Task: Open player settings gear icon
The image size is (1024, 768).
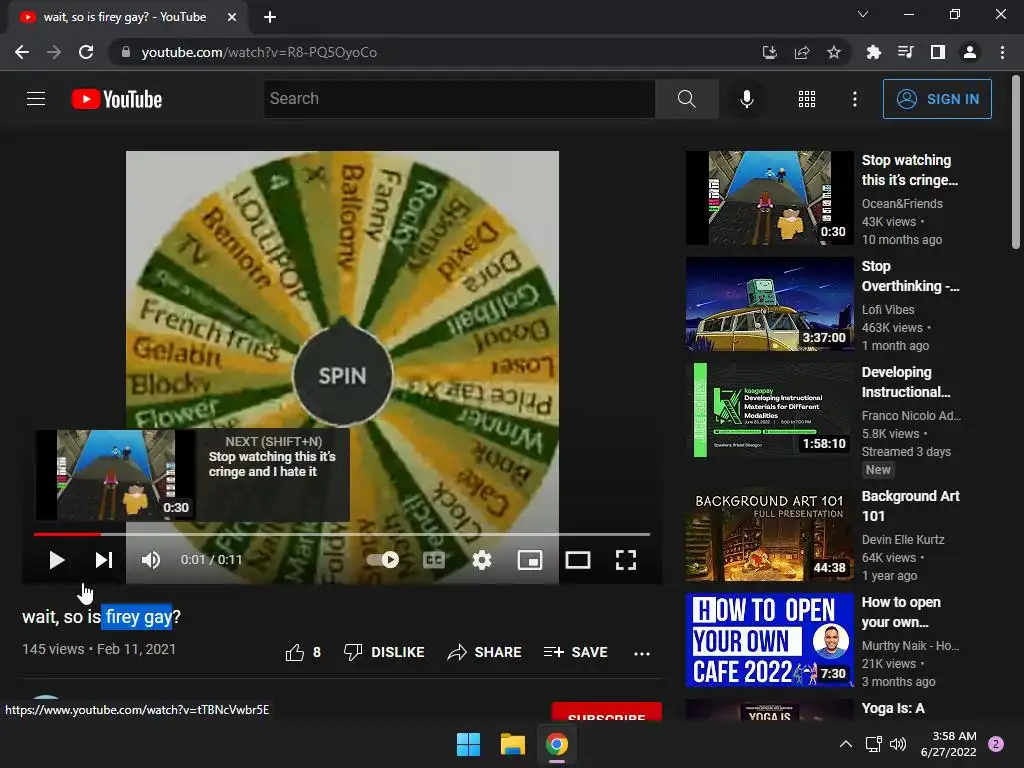Action: pyautogui.click(x=482, y=560)
